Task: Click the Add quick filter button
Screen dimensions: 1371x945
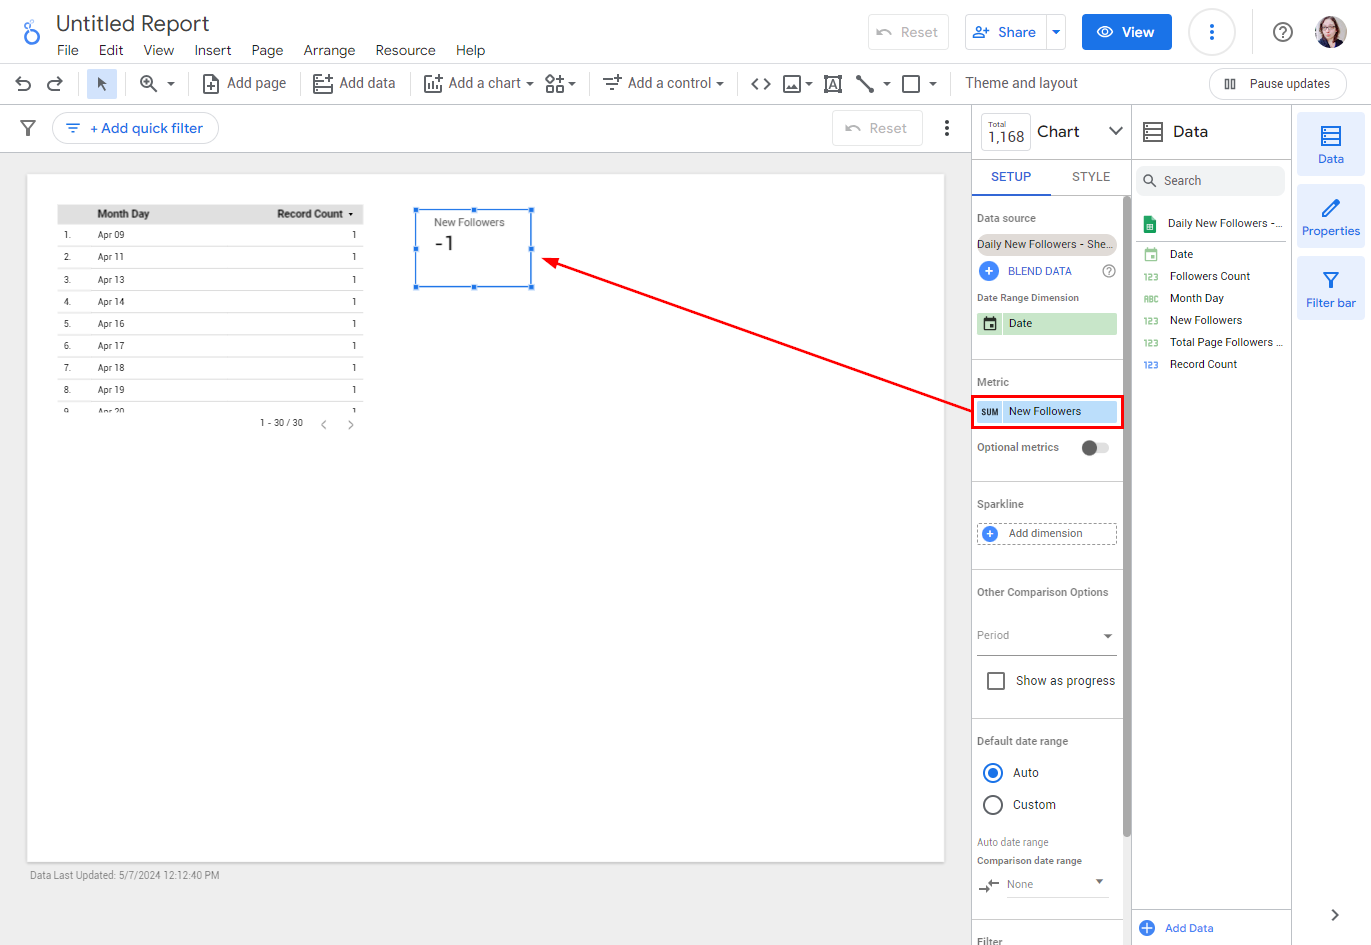Action: click(135, 128)
